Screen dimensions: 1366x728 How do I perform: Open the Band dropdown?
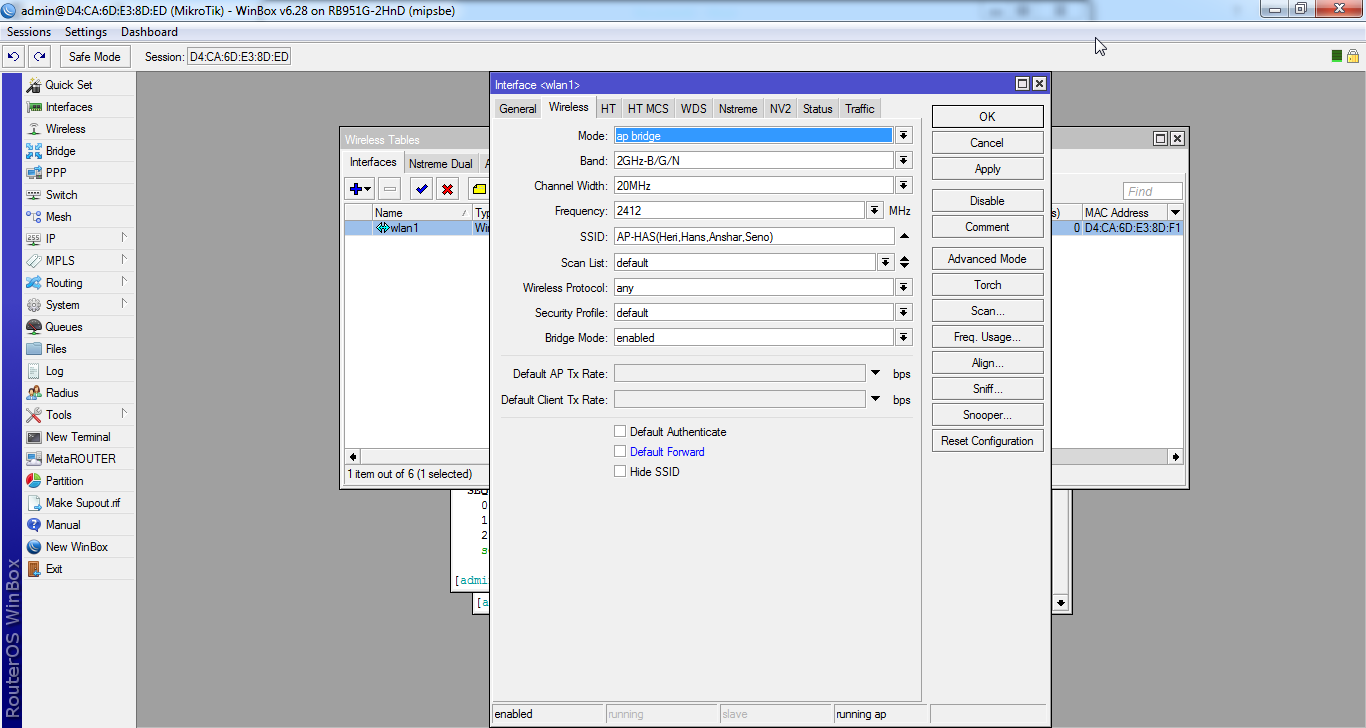[904, 161]
